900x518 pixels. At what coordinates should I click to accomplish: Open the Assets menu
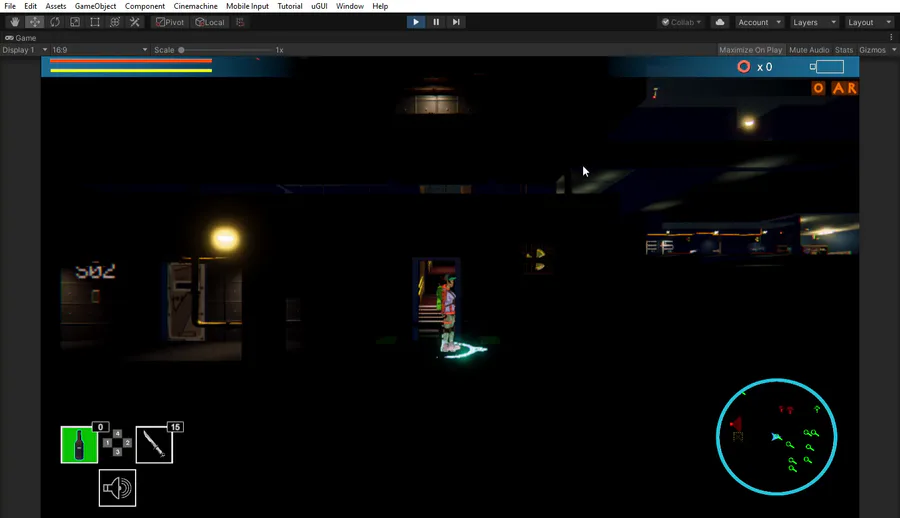(56, 6)
